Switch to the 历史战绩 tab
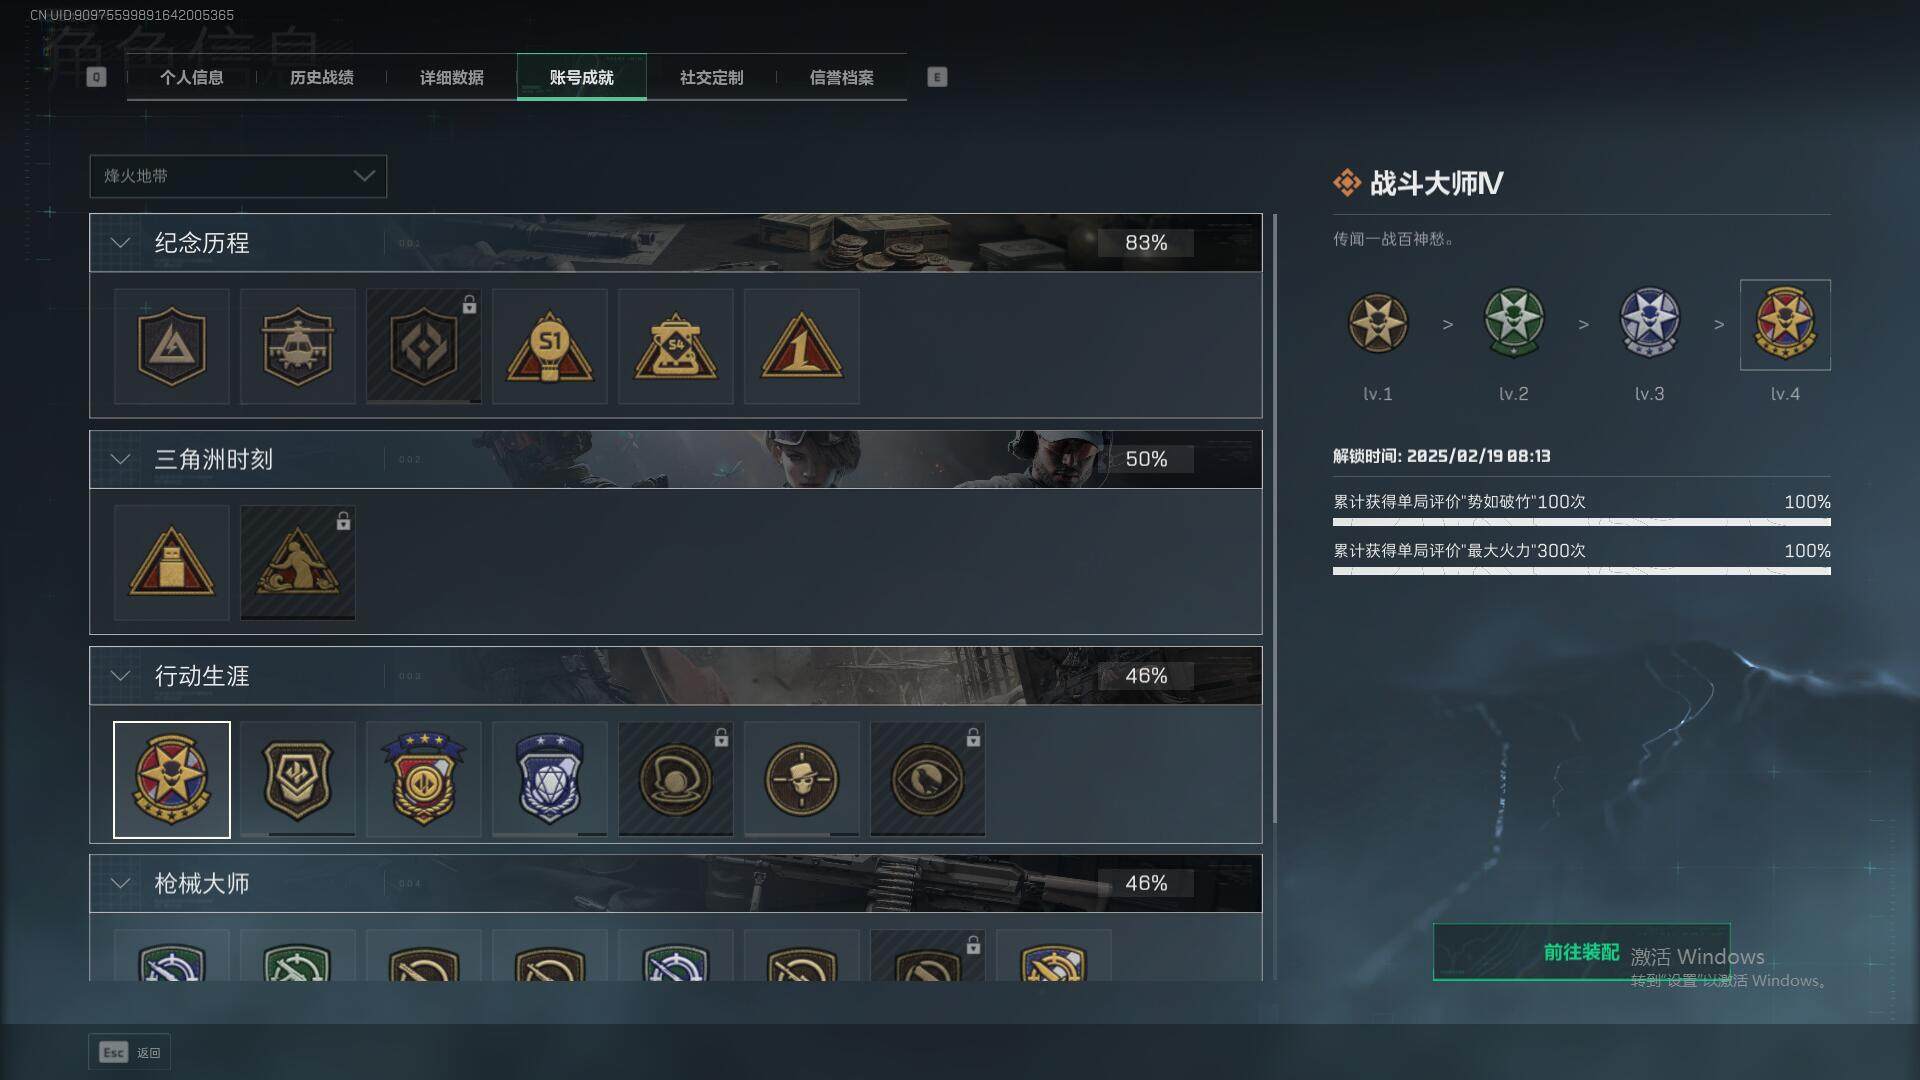The height and width of the screenshot is (1080, 1920). pyautogui.click(x=321, y=77)
